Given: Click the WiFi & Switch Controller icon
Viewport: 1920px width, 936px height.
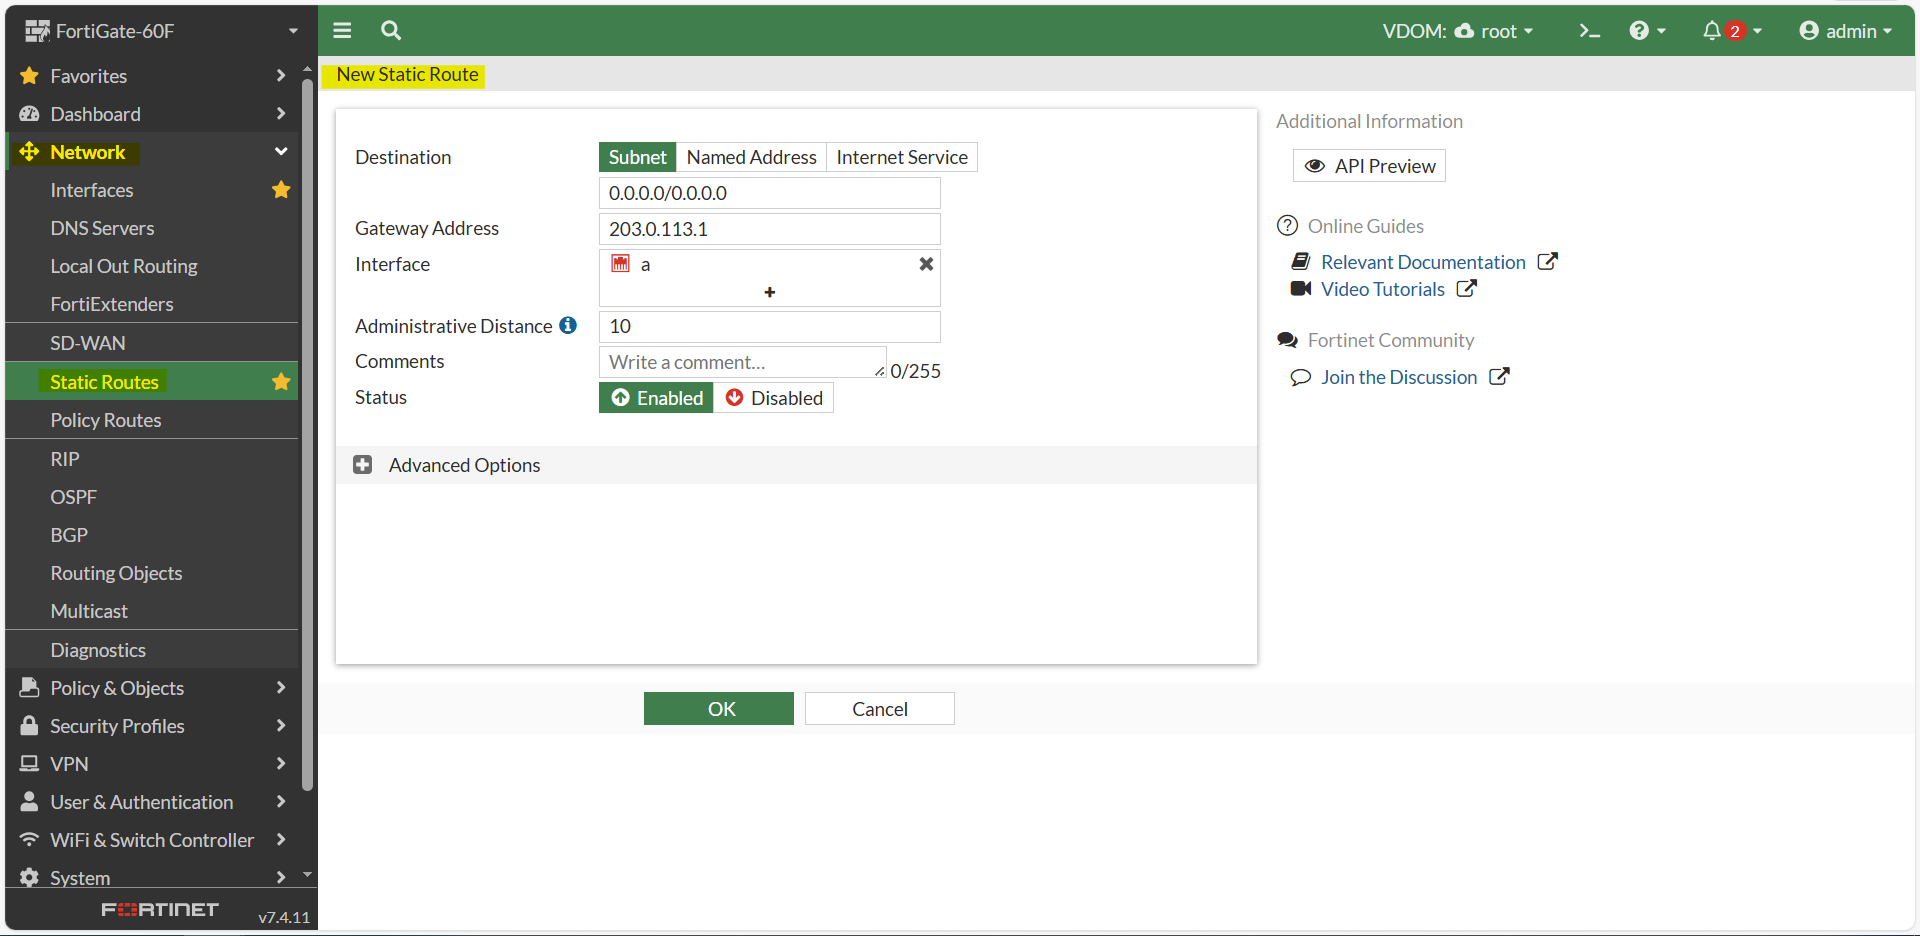Looking at the screenshot, I should coord(29,839).
